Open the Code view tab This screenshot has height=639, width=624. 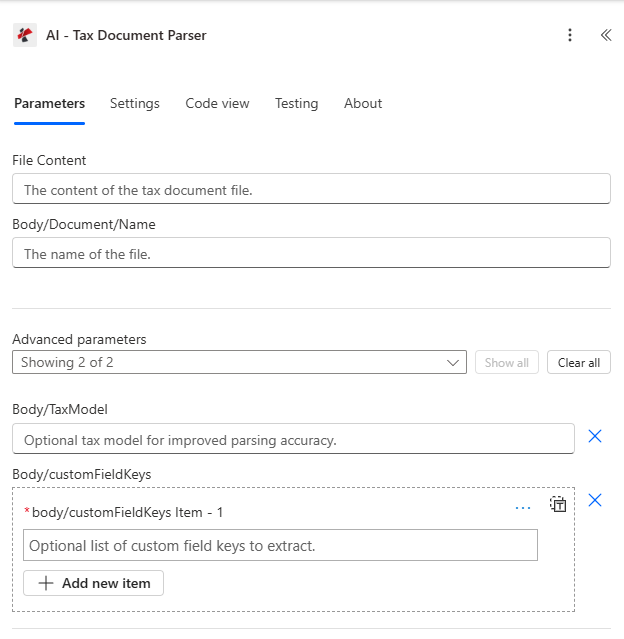click(217, 104)
